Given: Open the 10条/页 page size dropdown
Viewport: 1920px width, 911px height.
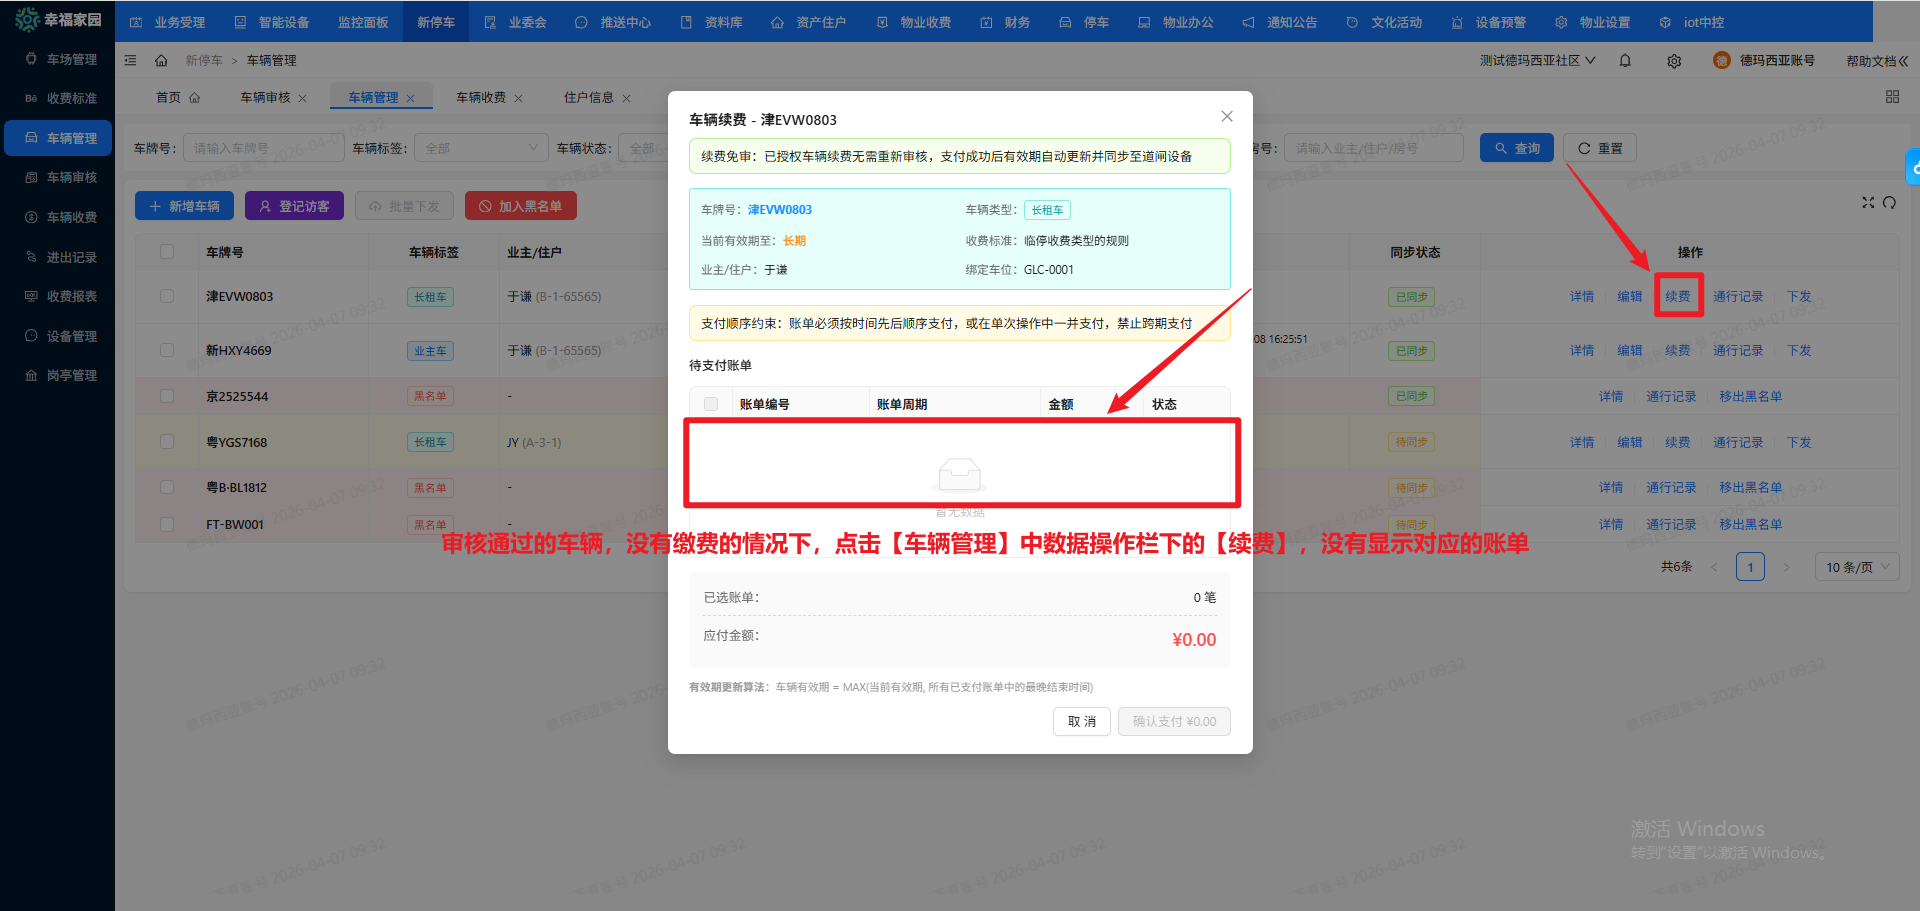Looking at the screenshot, I should point(1856,566).
